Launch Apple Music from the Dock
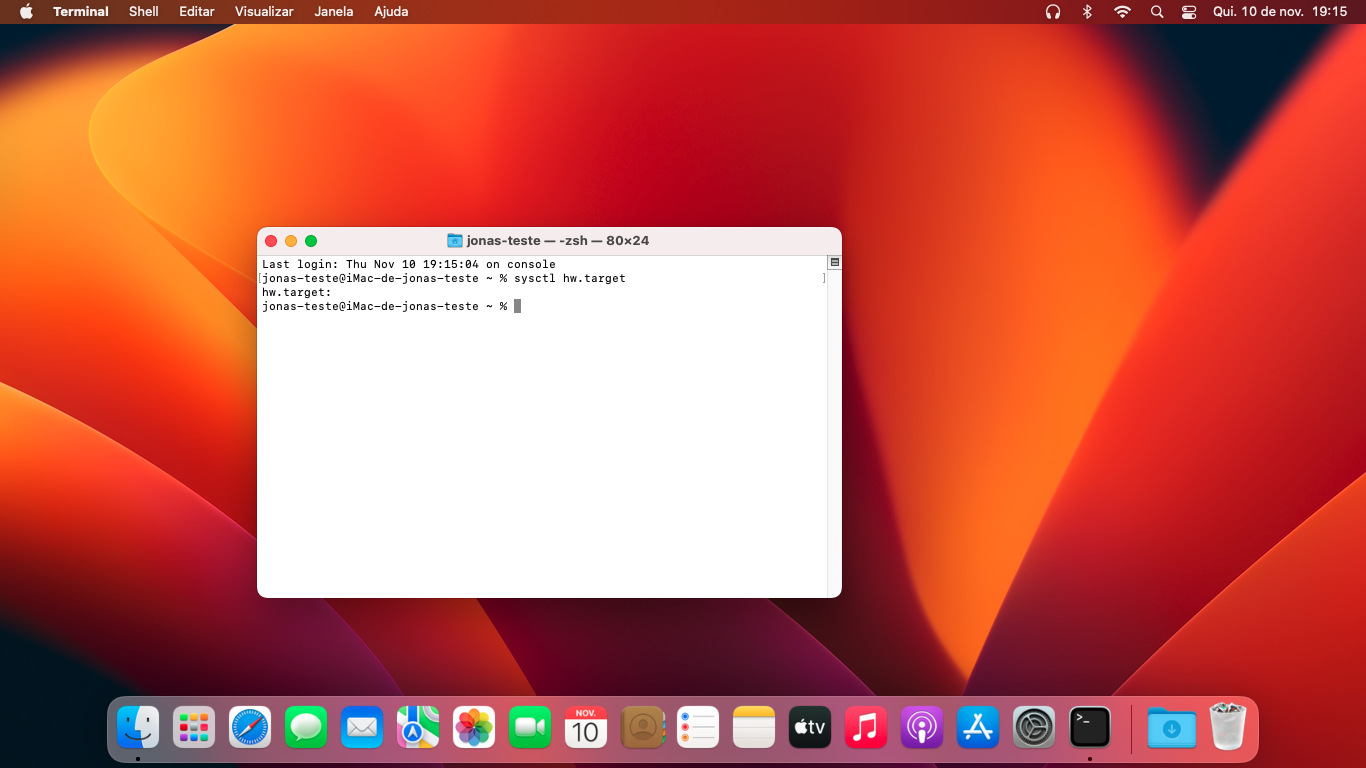Viewport: 1366px width, 768px height. coord(865,727)
